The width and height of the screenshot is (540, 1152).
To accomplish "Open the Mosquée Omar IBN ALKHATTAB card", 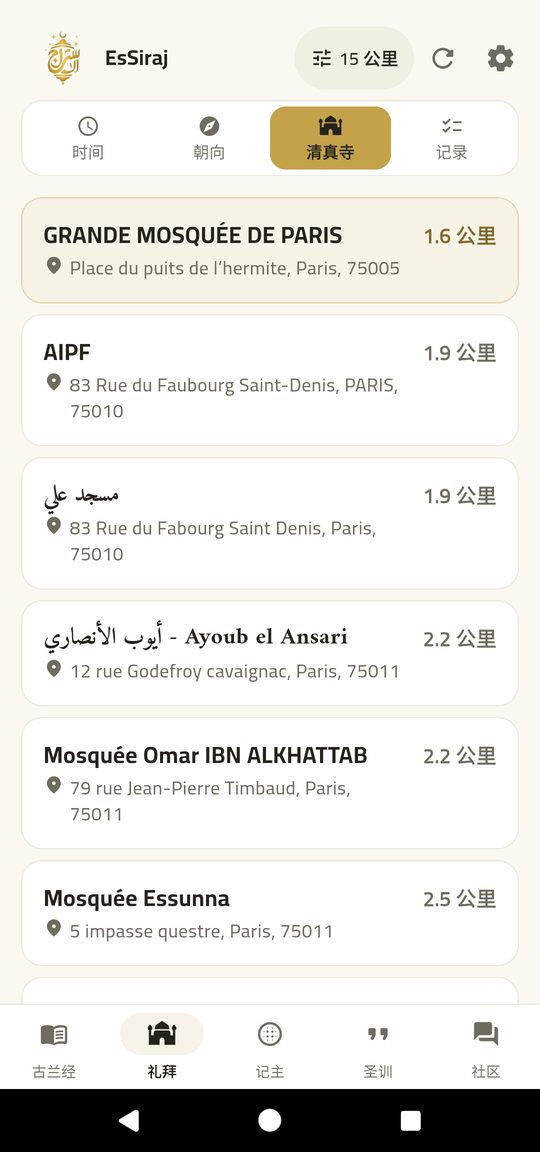I will coord(270,783).
